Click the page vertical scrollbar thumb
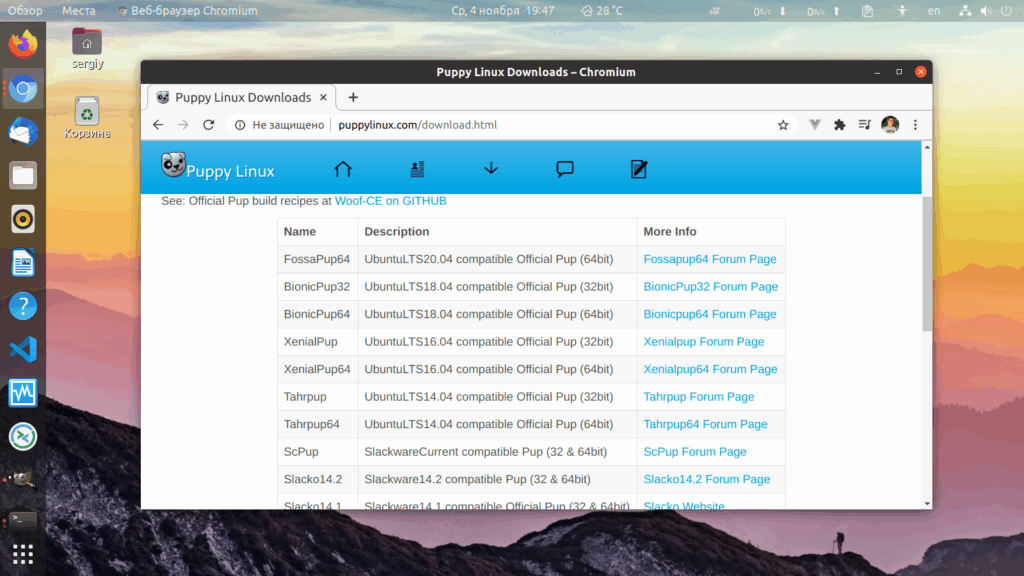The width and height of the screenshot is (1024, 576). coord(927,263)
